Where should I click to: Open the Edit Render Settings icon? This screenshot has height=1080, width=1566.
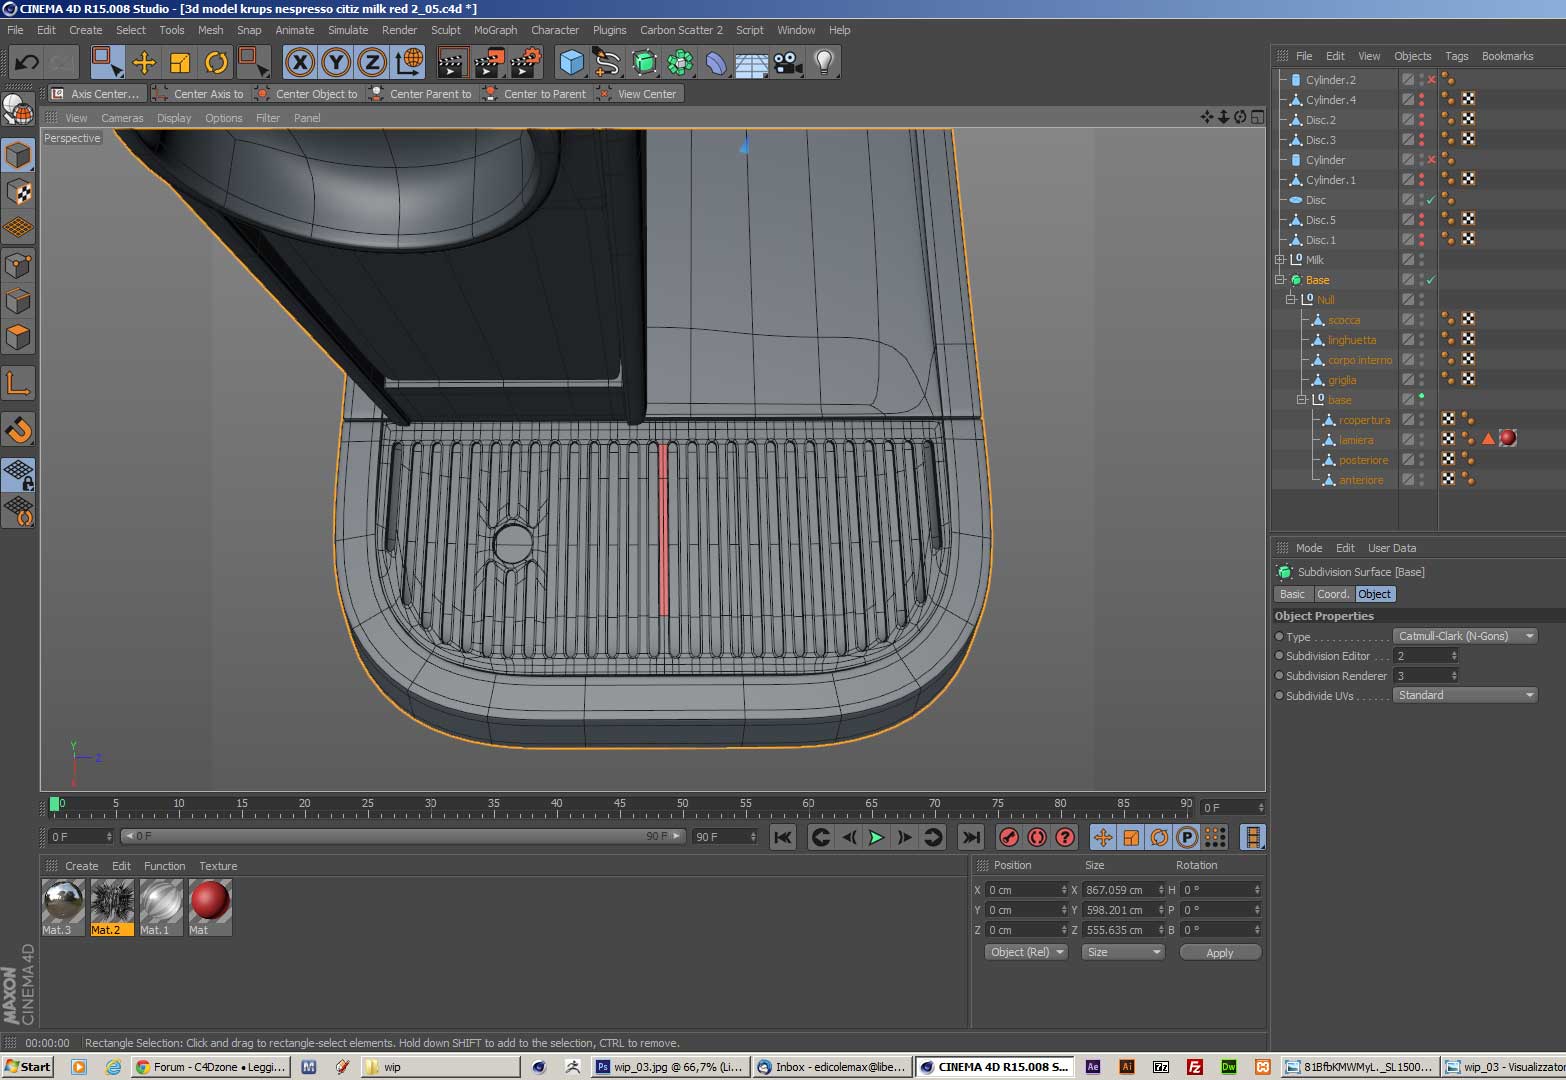[524, 63]
